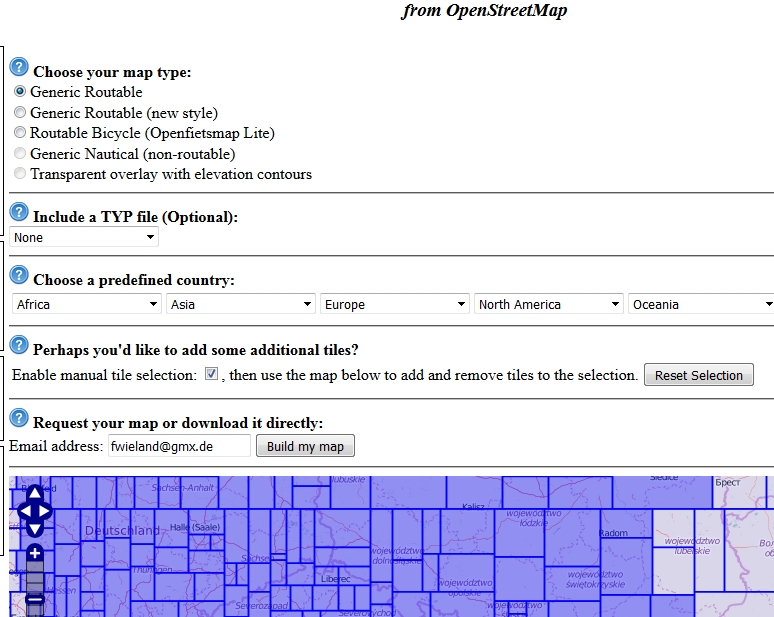The width and height of the screenshot is (774, 617).
Task: Open the TYP file dropdown showing None
Action: pyautogui.click(x=85, y=238)
